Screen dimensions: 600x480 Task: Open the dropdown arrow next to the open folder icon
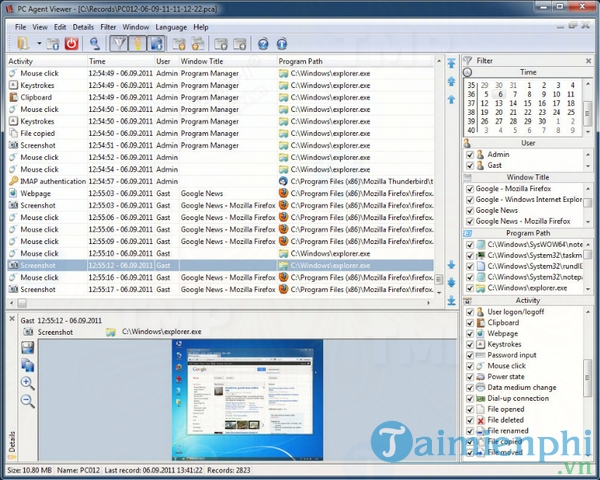pyautogui.click(x=39, y=44)
